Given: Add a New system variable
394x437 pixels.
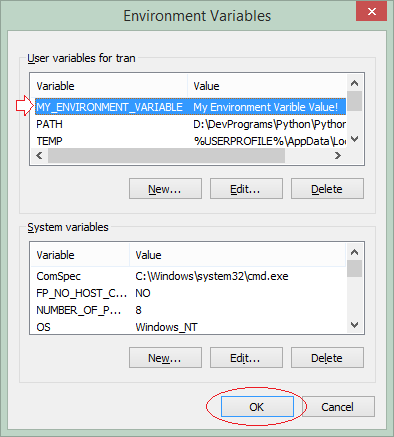Looking at the screenshot, I should pyautogui.click(x=165, y=358).
